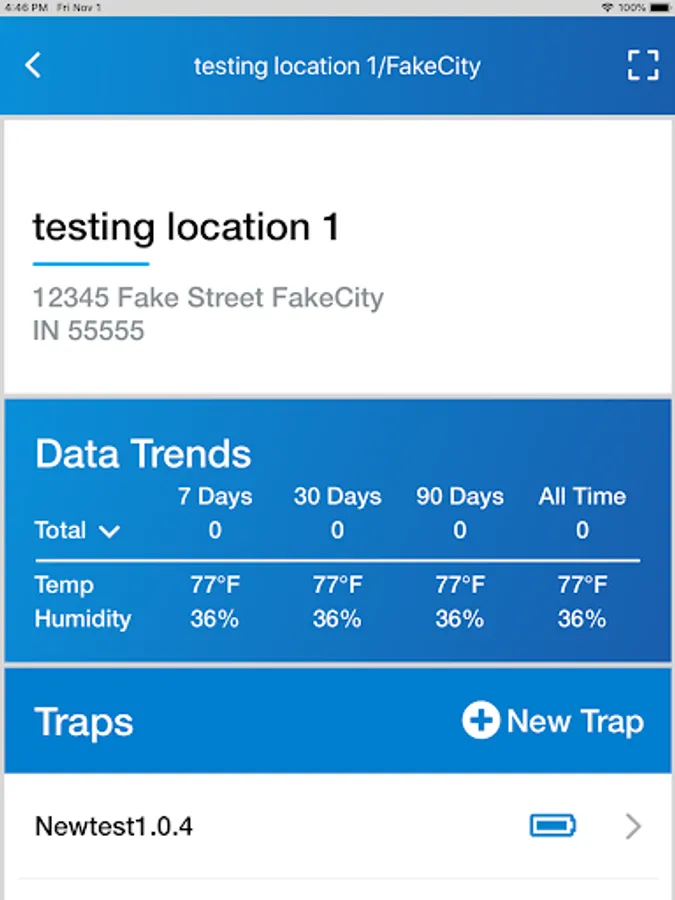Tap the plus circle icon for New Trap
Image resolution: width=675 pixels, height=900 pixels.
[x=480, y=721]
